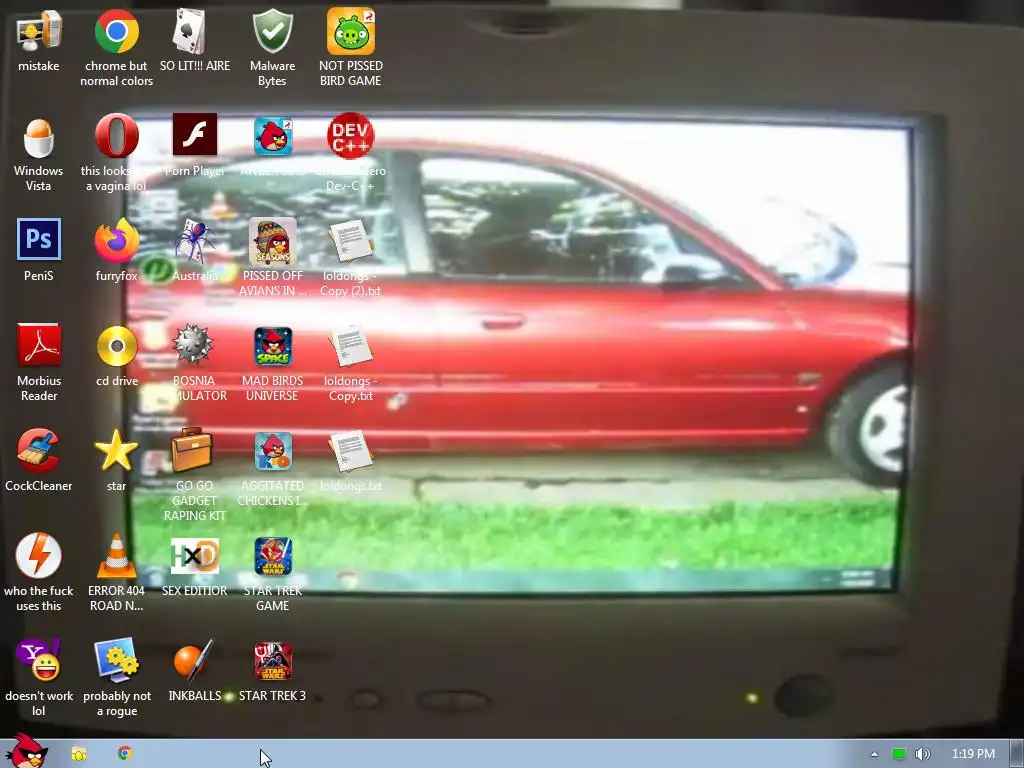Launch the INKBALLS orange ball icon

tap(194, 660)
